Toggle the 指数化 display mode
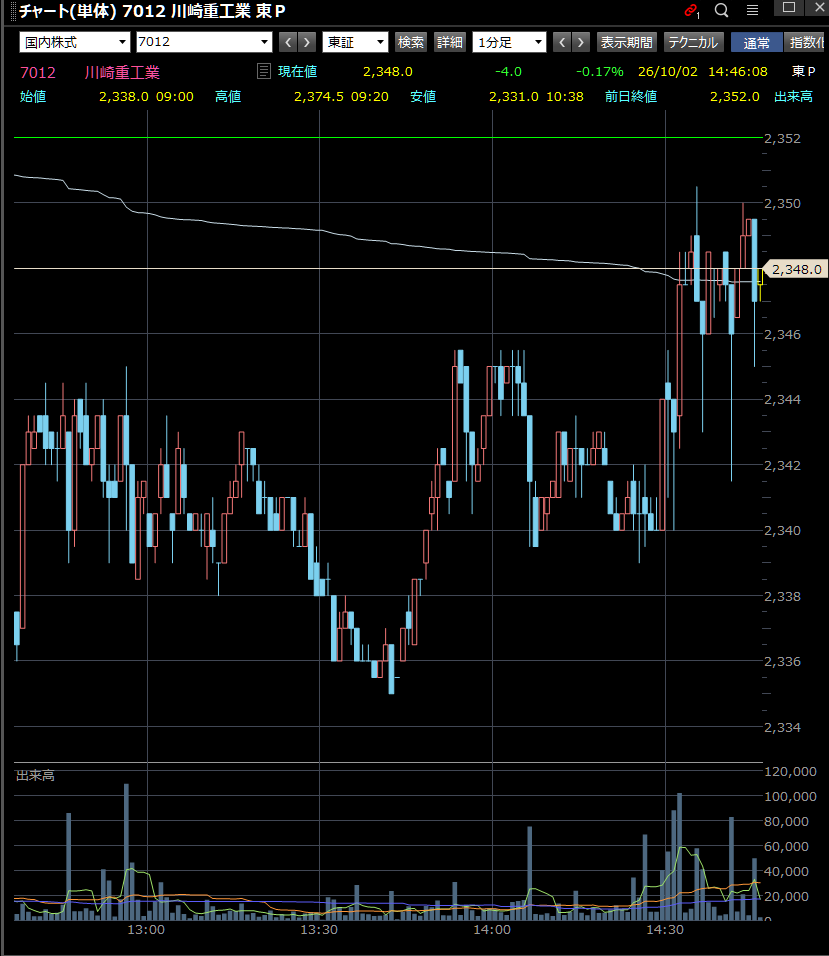 [806, 42]
